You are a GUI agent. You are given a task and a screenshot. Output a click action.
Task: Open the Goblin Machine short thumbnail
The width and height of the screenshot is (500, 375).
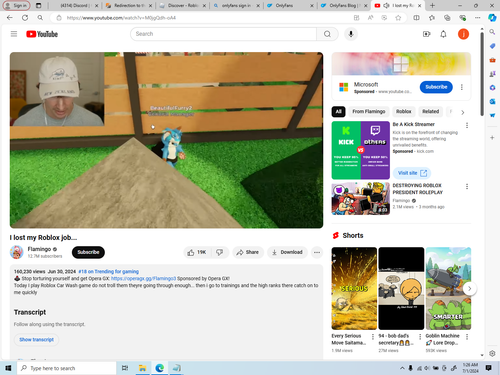[x=448, y=289]
